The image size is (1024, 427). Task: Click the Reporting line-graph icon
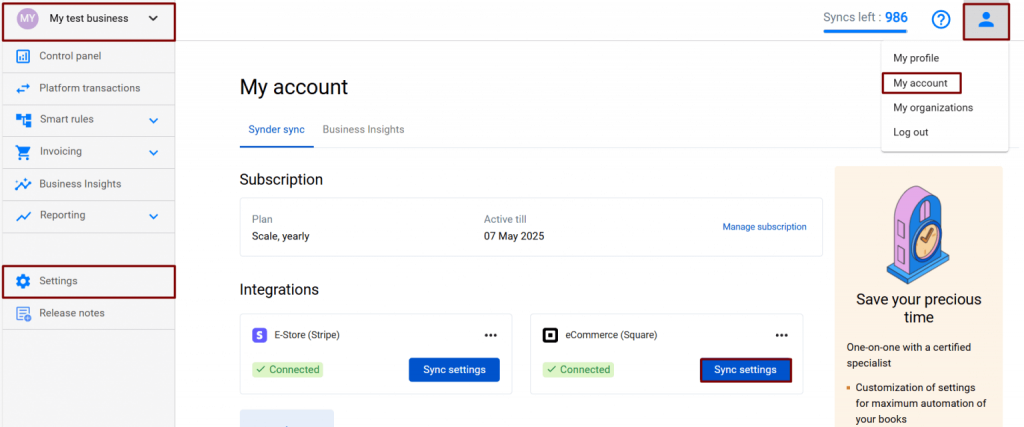click(x=24, y=215)
